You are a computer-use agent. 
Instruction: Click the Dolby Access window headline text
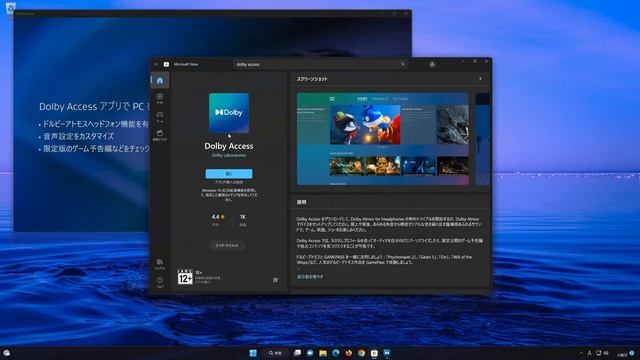(x=94, y=107)
